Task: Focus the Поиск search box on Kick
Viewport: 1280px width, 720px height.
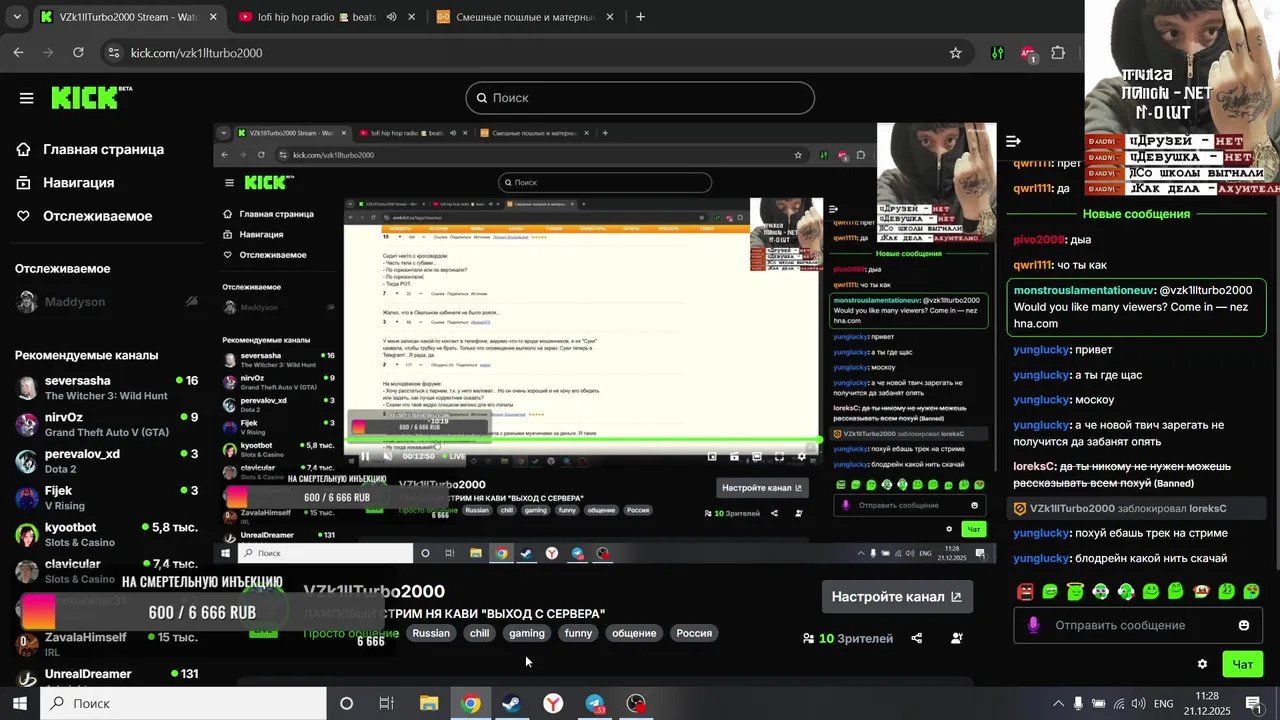Action: click(x=640, y=98)
